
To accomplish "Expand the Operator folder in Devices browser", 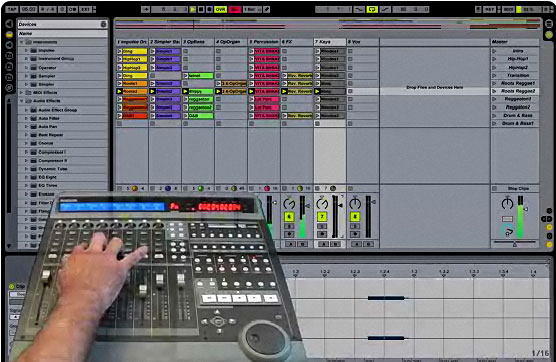I will (27, 67).
